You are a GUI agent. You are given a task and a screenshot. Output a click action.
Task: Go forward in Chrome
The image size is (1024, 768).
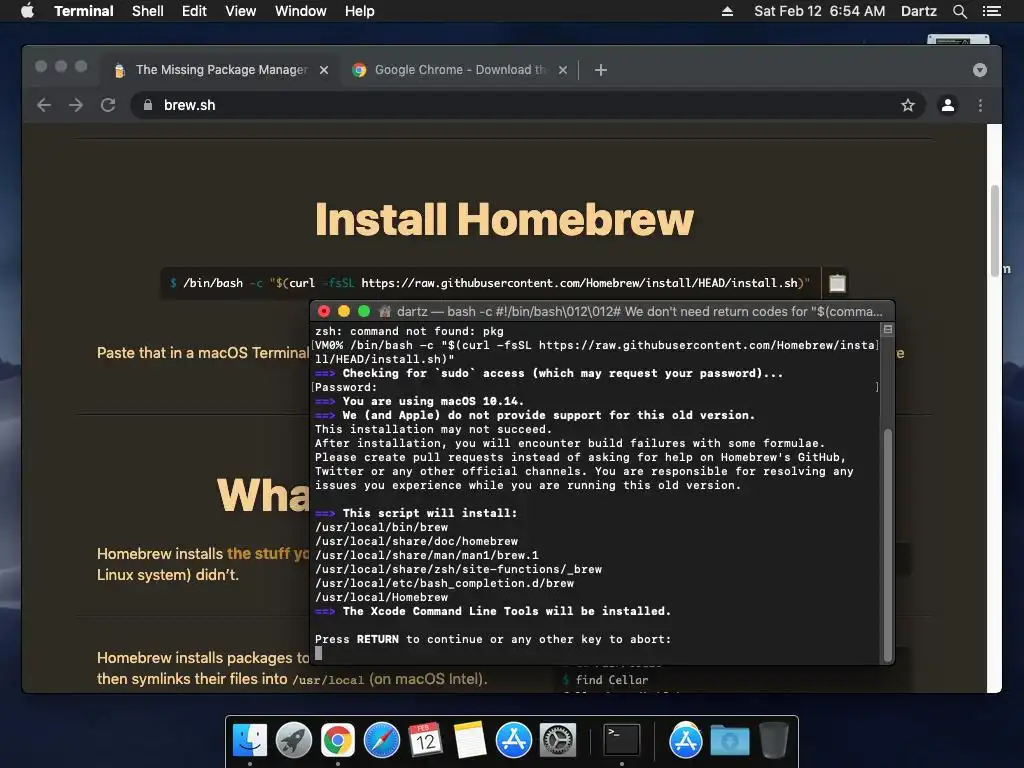76,105
